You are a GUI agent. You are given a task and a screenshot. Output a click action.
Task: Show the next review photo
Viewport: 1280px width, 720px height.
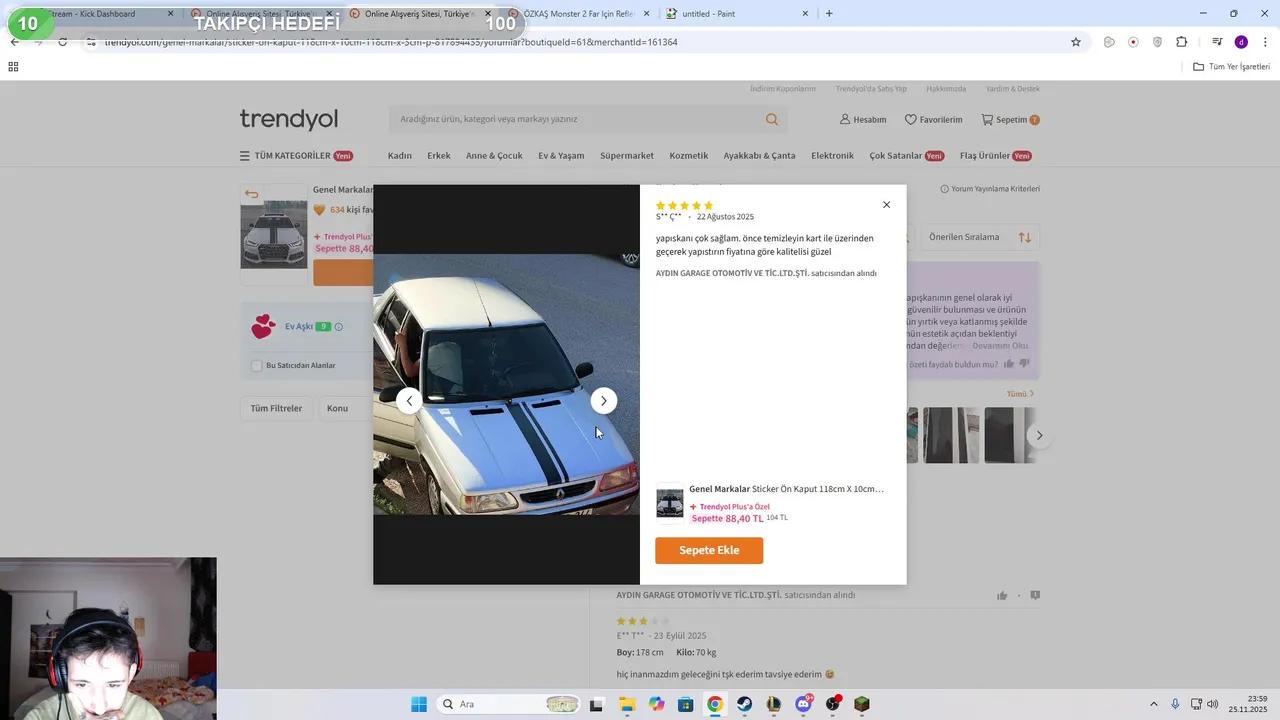(x=603, y=401)
